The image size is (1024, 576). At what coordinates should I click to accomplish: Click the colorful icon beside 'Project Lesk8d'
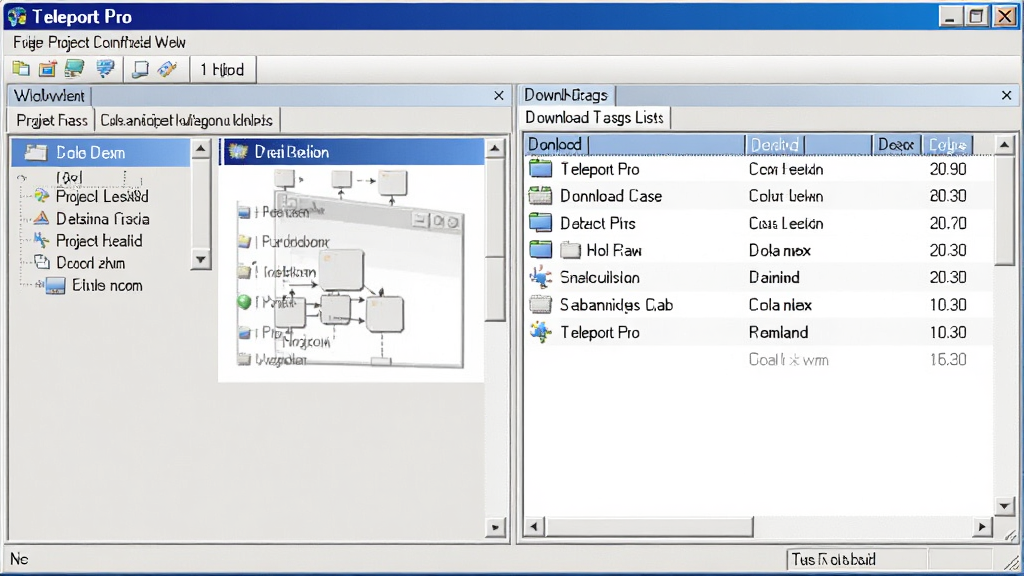click(x=42, y=196)
